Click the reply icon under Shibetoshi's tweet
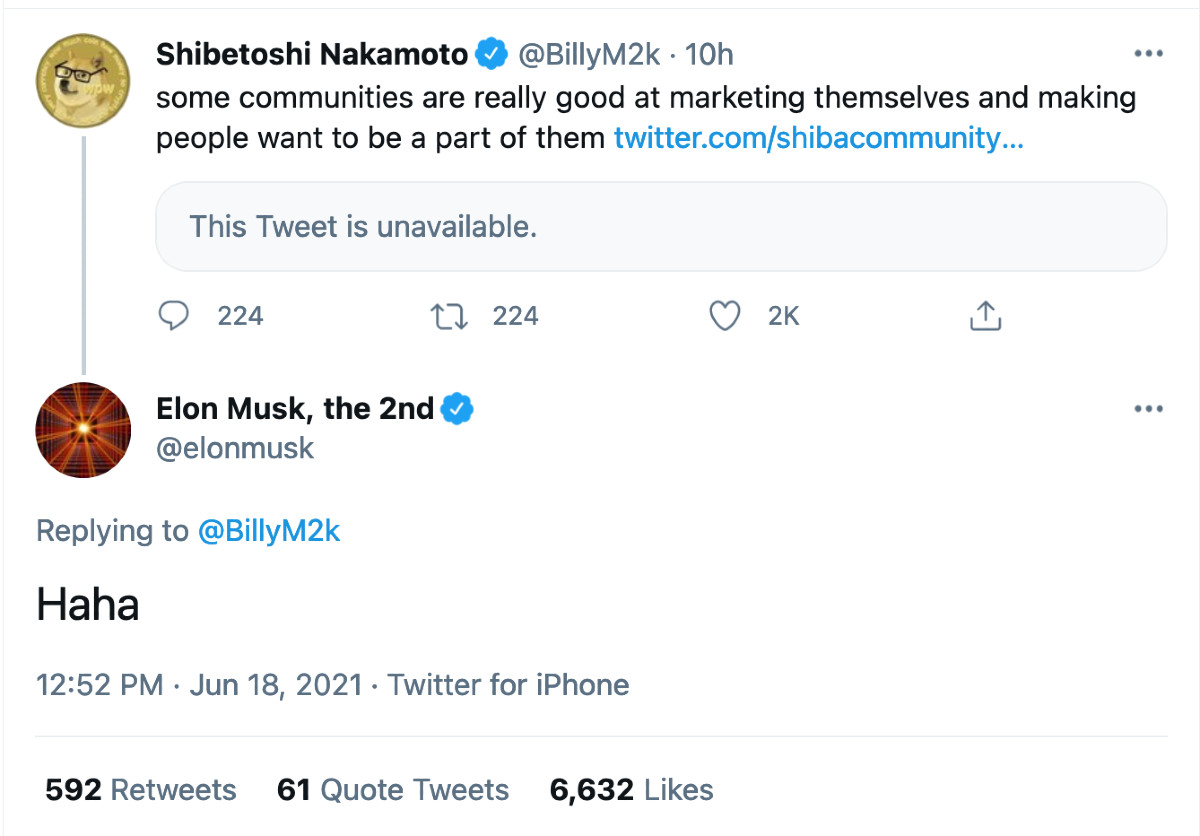This screenshot has height=836, width=1200. [x=175, y=316]
